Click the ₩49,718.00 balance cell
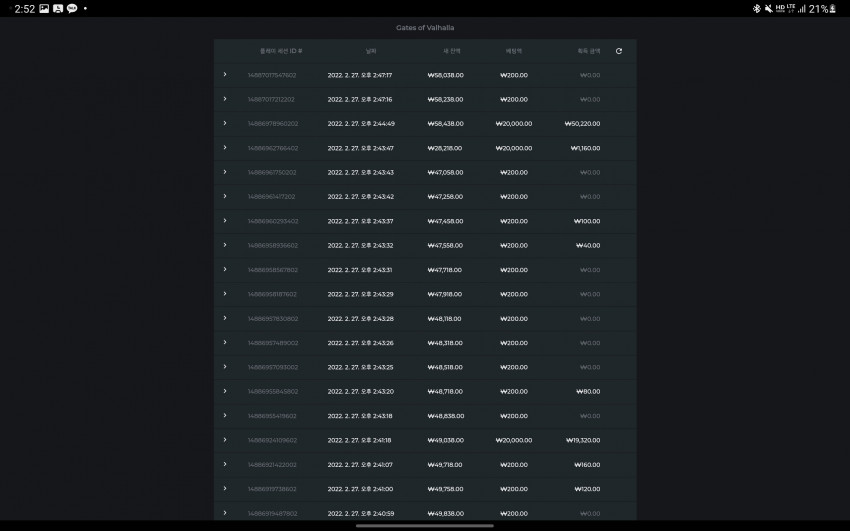The image size is (850, 531). tap(445, 465)
